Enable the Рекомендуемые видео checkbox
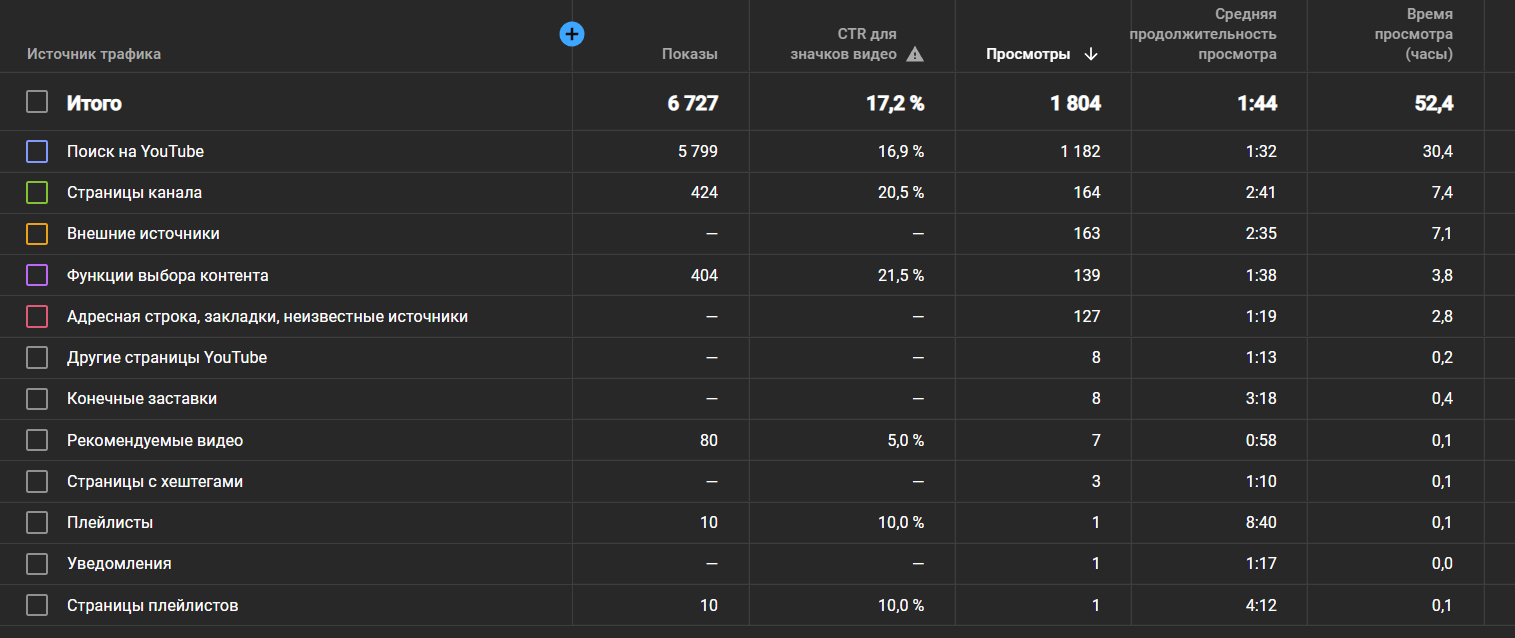The height and width of the screenshot is (638, 1515). point(37,440)
